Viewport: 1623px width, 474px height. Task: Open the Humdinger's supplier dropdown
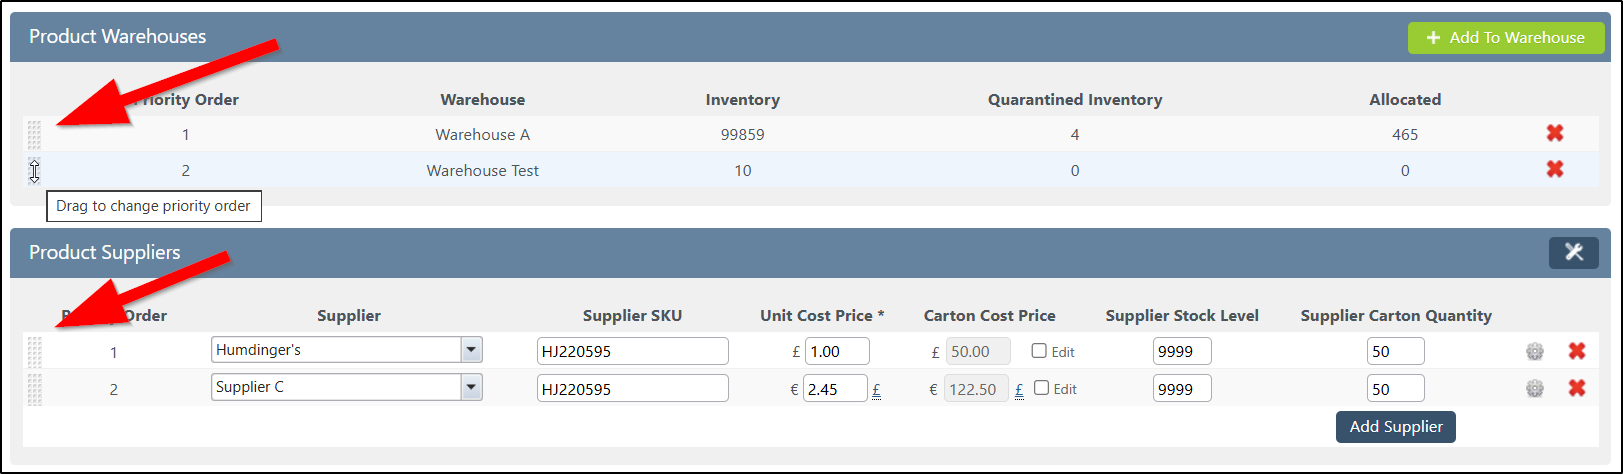pyautogui.click(x=471, y=350)
